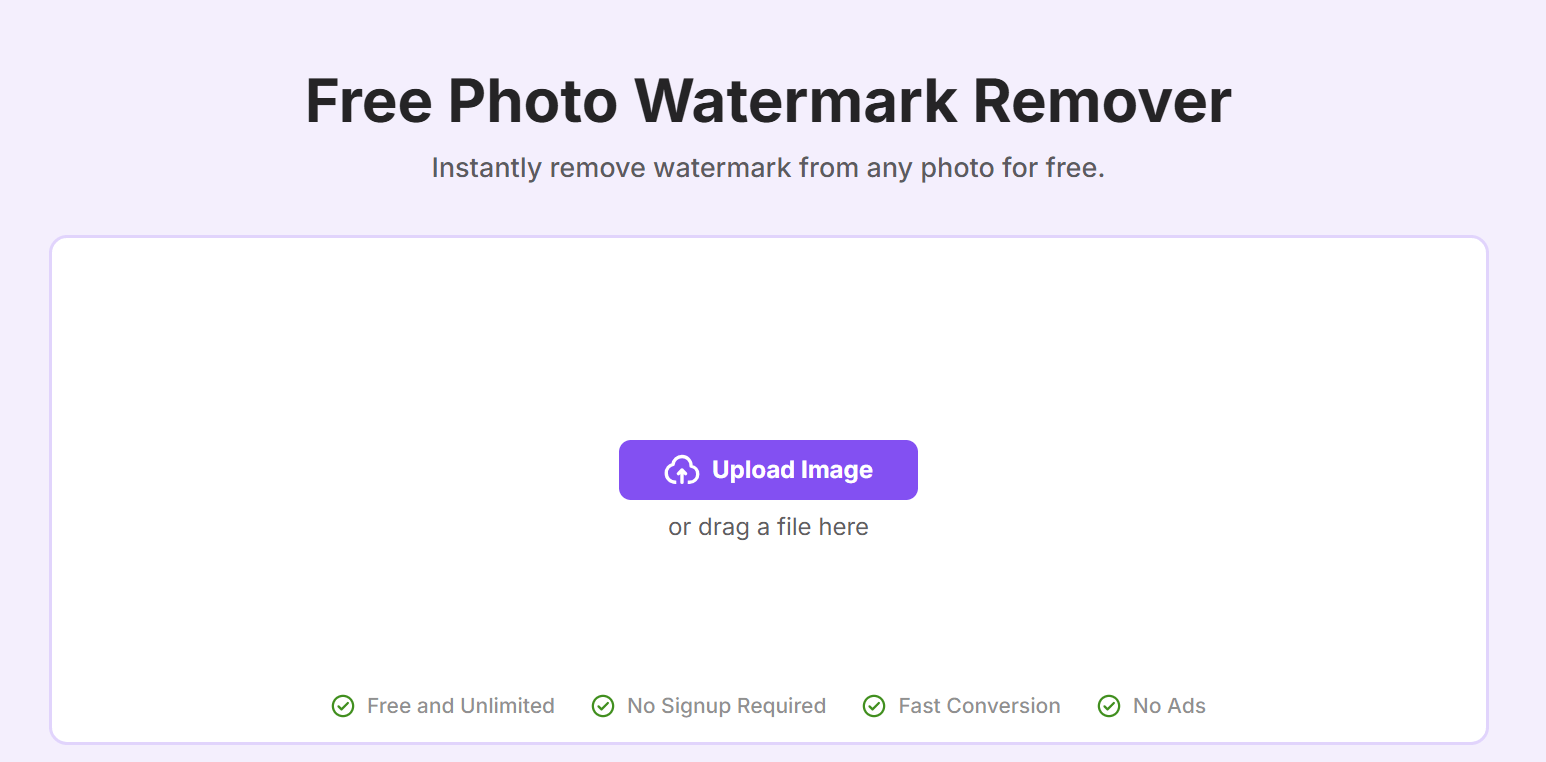The width and height of the screenshot is (1546, 762).
Task: Click the checkmark icon beside Fast Conversion
Action: coord(874,706)
